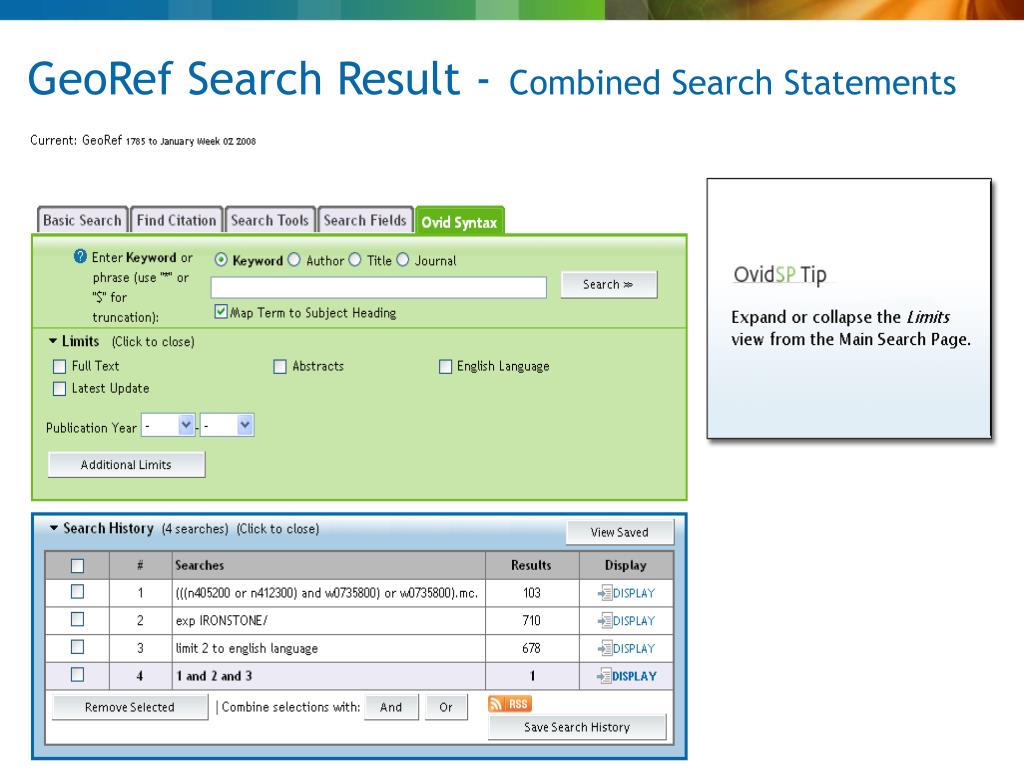Click the View Saved button
Viewport: 1024px width, 768px height.
pos(620,532)
